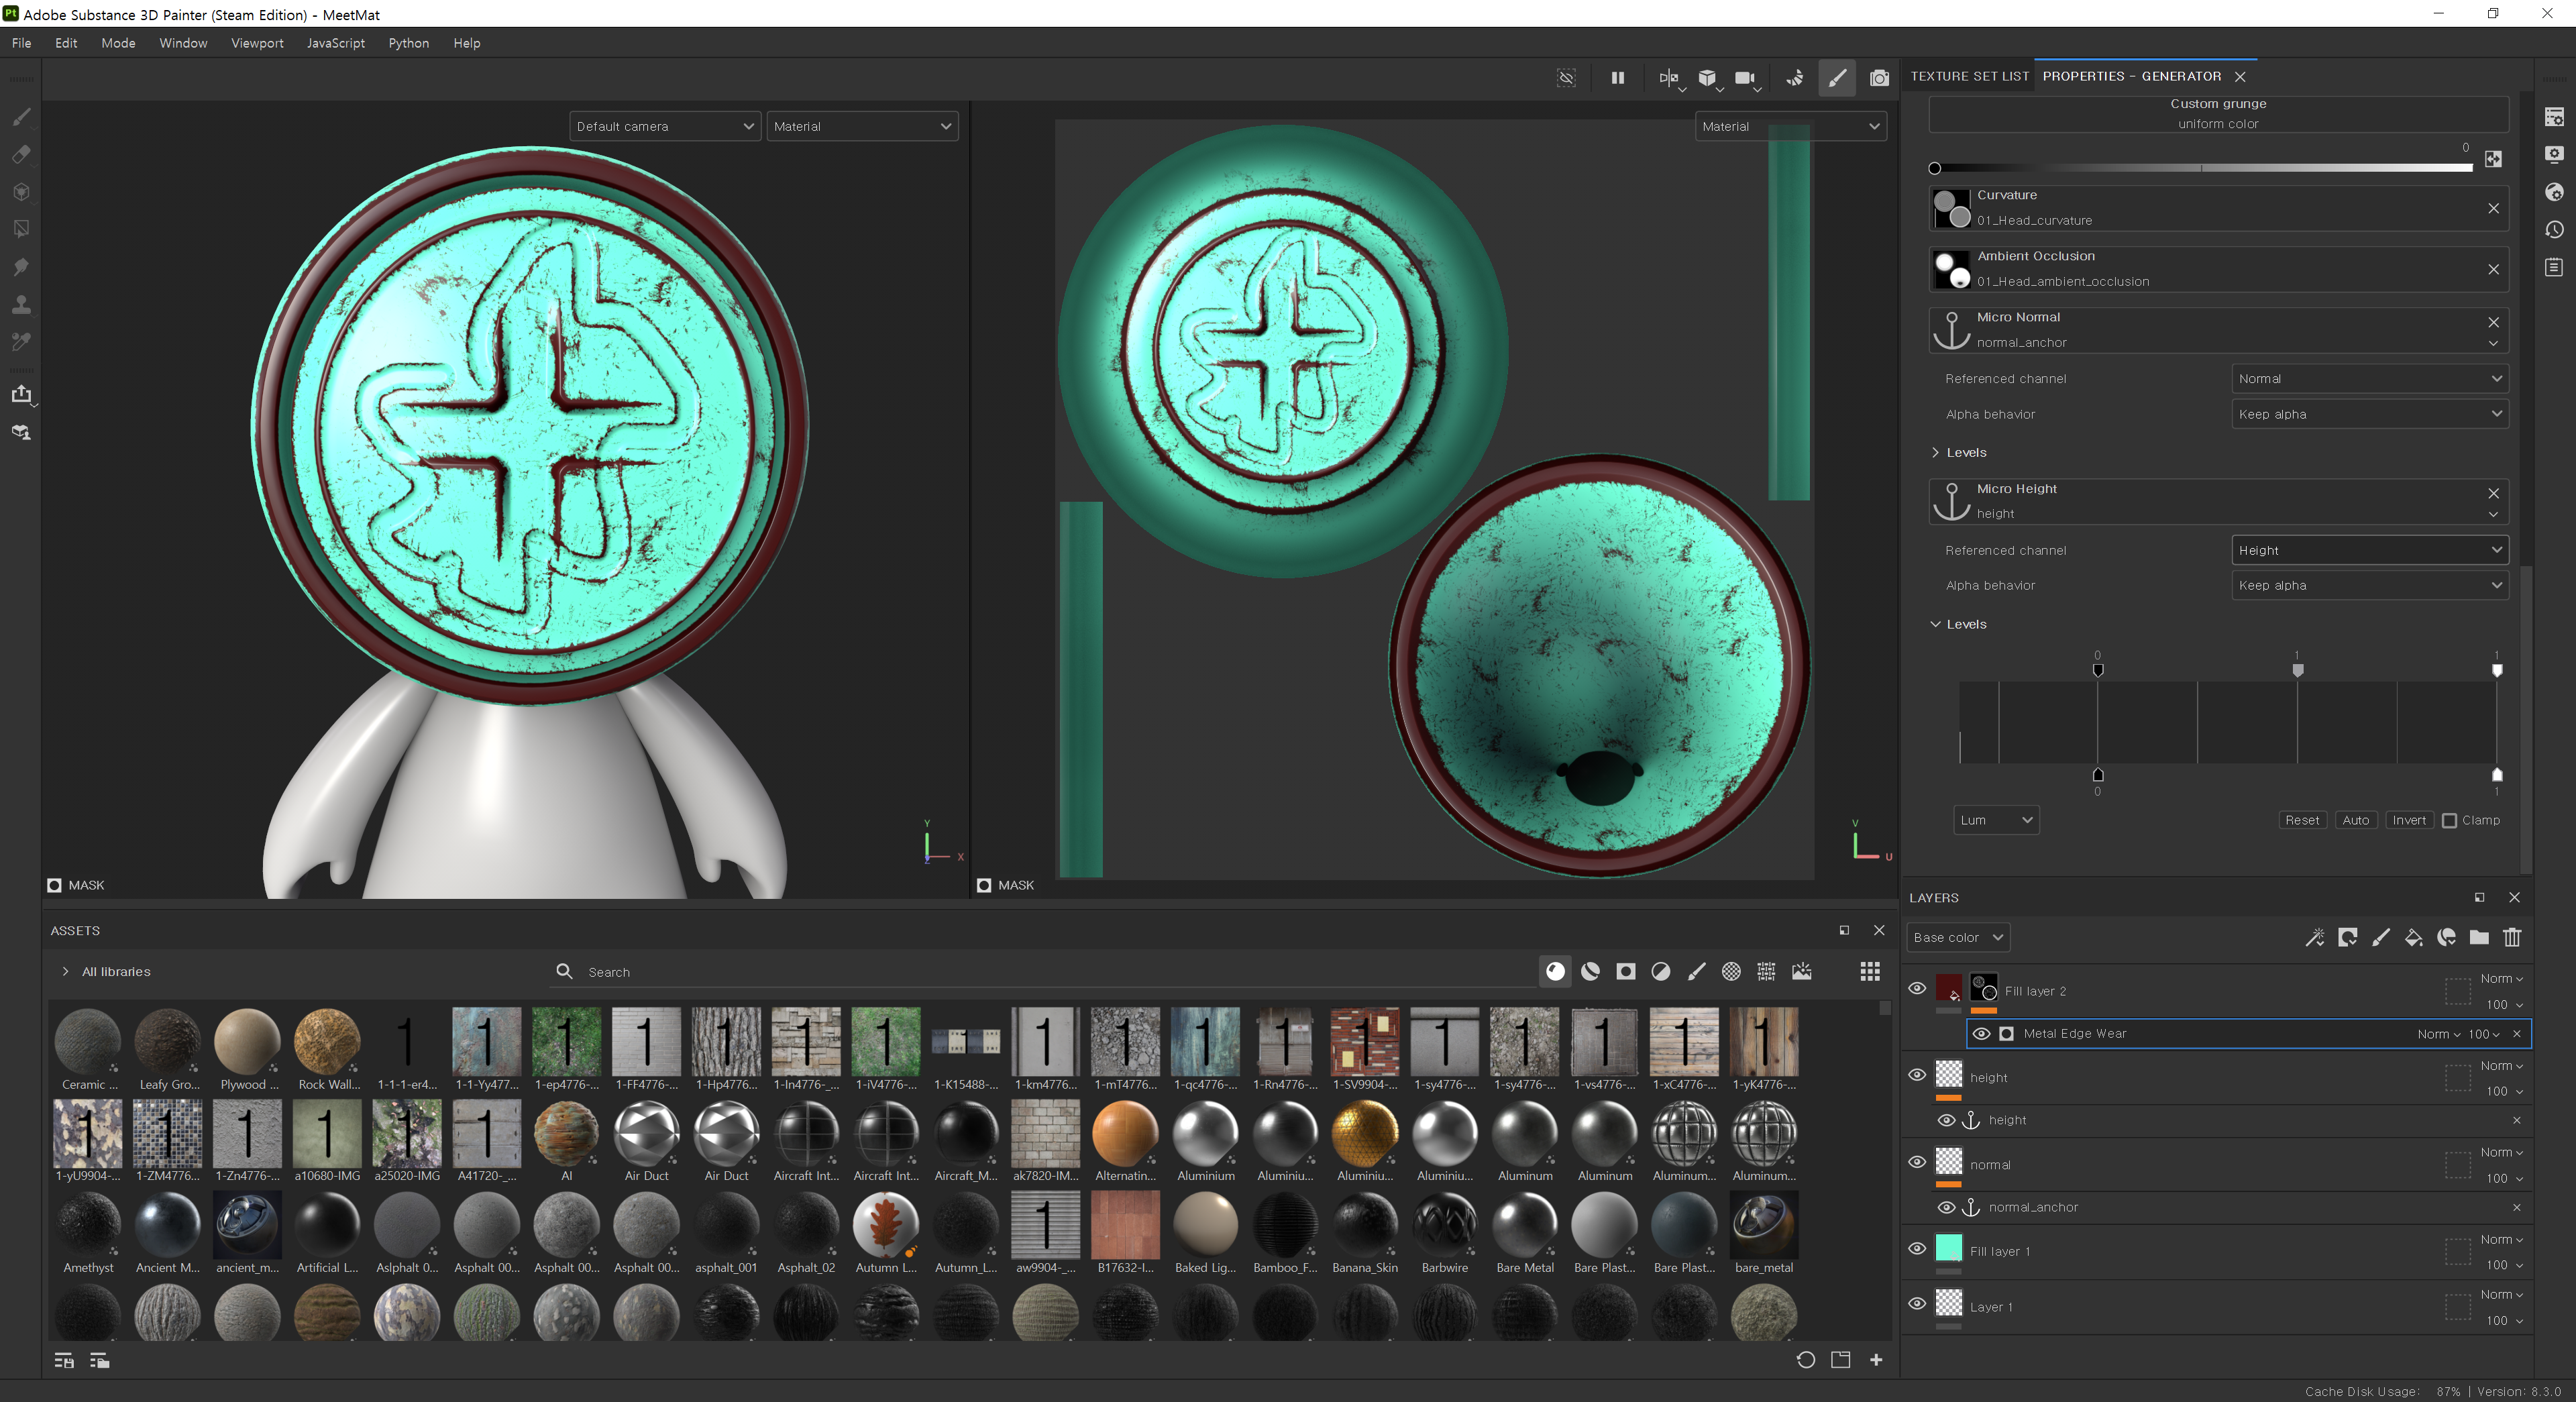Open Micro Height Referenced channel dropdown

[2368, 550]
